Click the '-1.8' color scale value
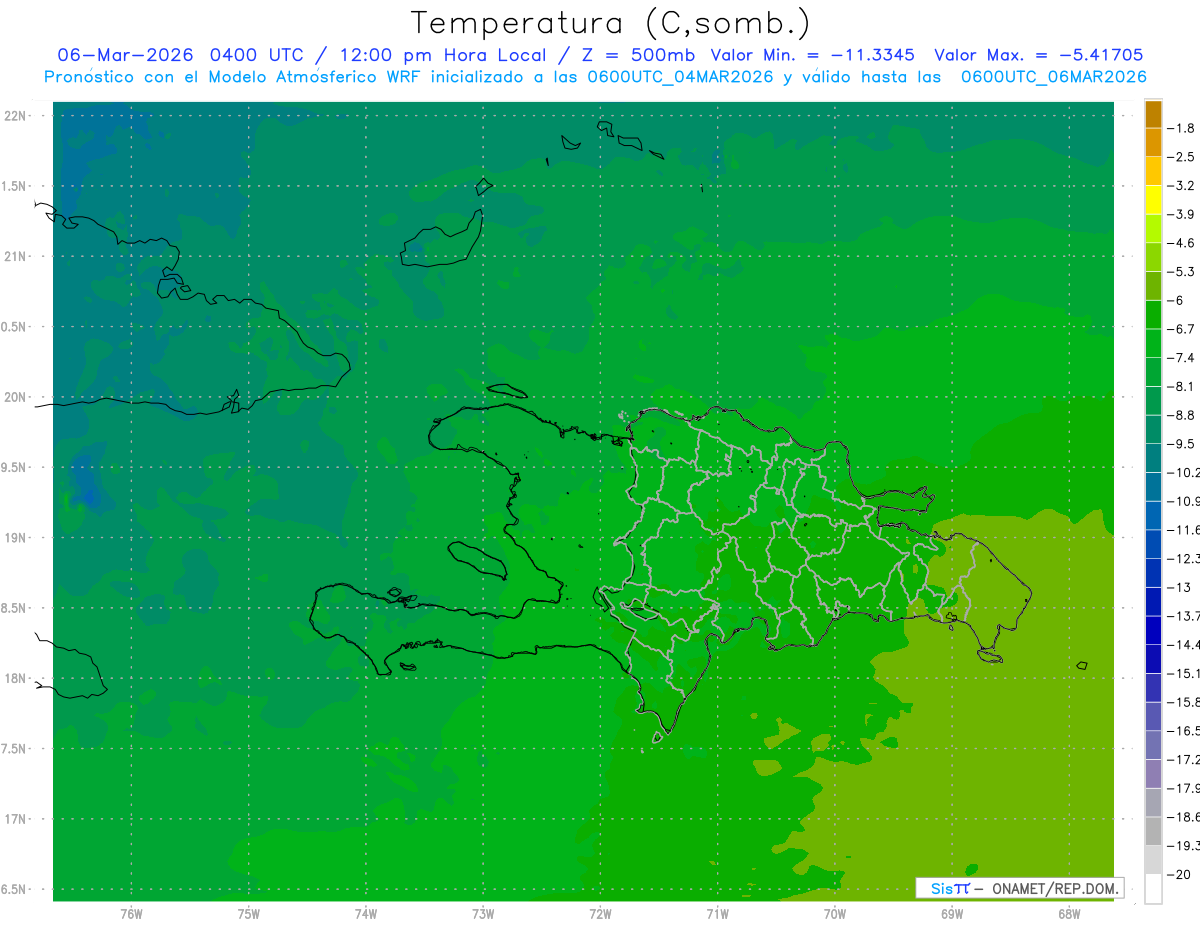This screenshot has height=927, width=1200. click(x=1182, y=128)
